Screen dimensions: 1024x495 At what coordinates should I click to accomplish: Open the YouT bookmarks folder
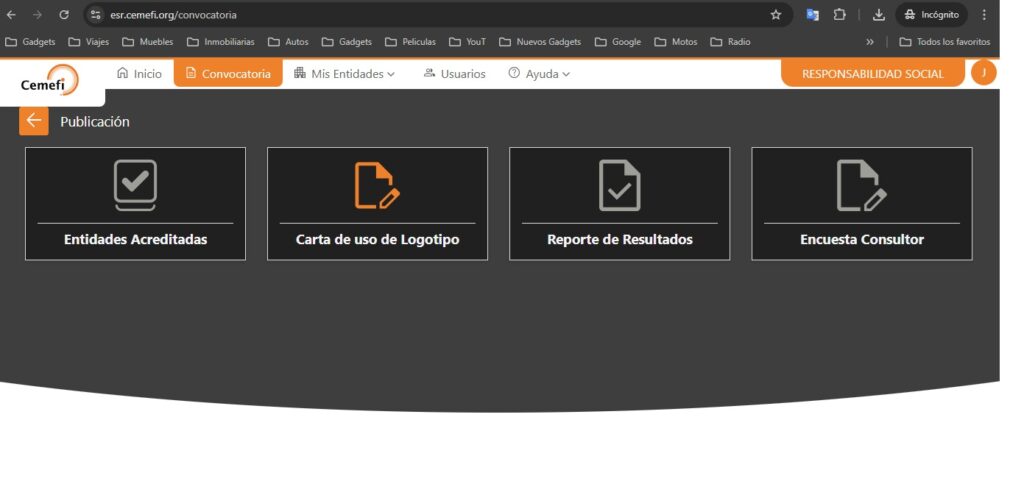[x=468, y=42]
